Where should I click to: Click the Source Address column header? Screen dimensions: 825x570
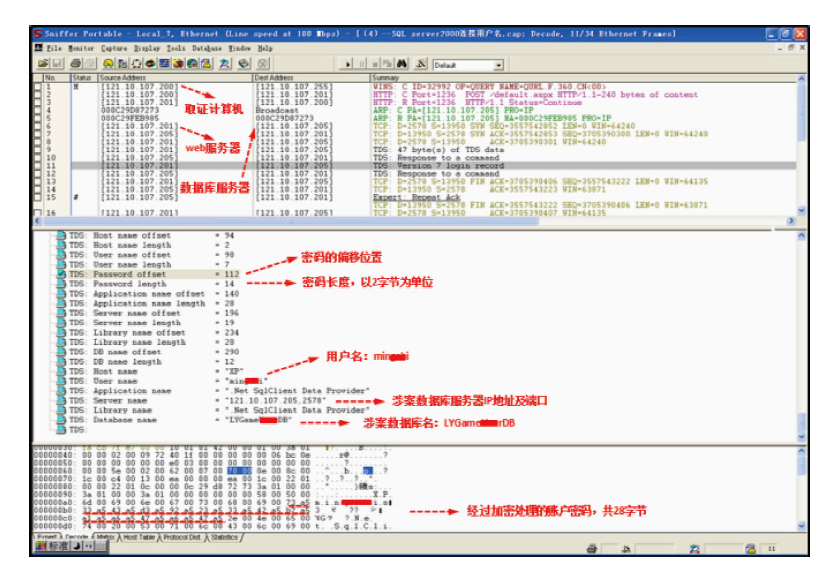[176, 78]
